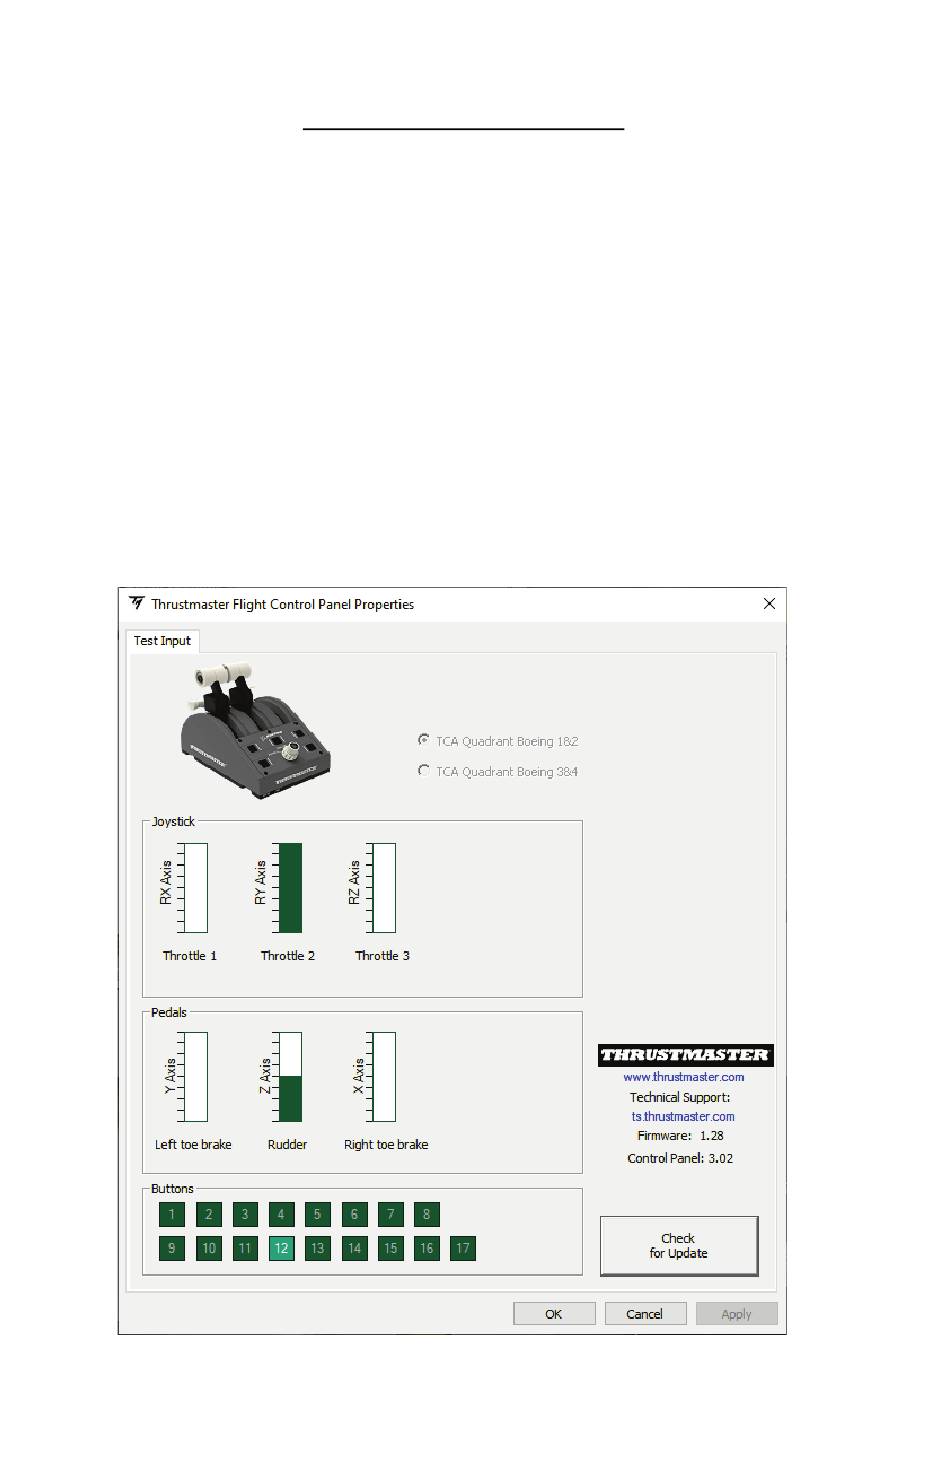950x1478 pixels.
Task: Confirm with the OK button
Action: [x=554, y=1314]
